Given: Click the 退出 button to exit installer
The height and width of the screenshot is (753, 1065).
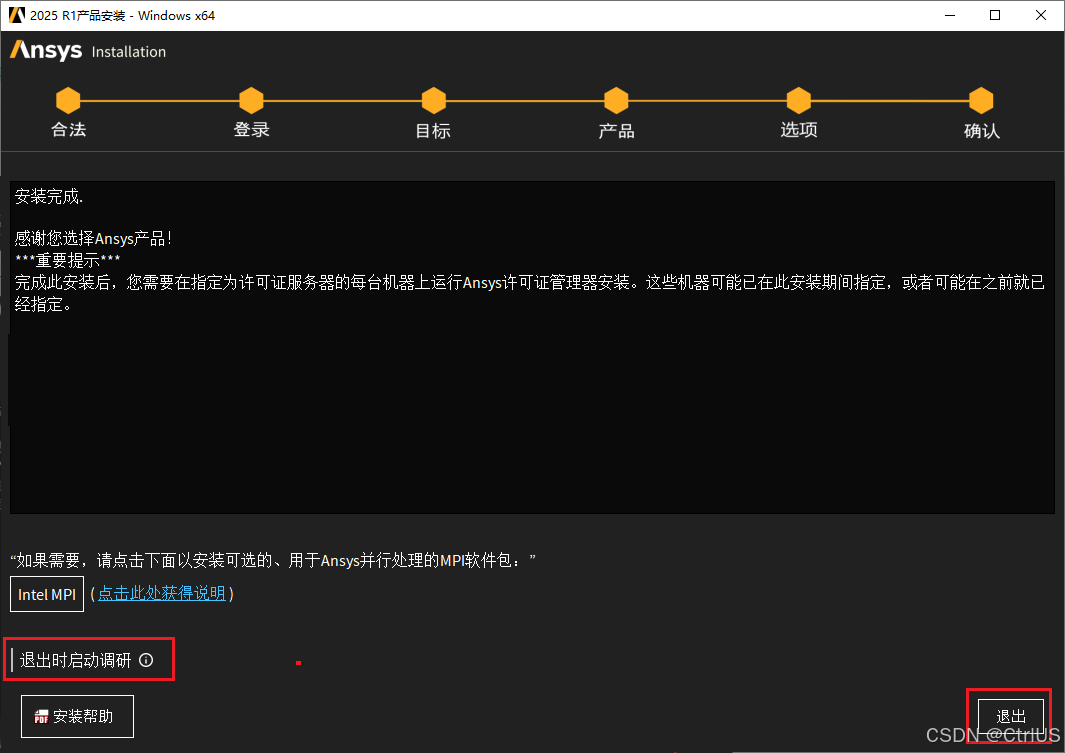Looking at the screenshot, I should pyautogui.click(x=1011, y=717).
